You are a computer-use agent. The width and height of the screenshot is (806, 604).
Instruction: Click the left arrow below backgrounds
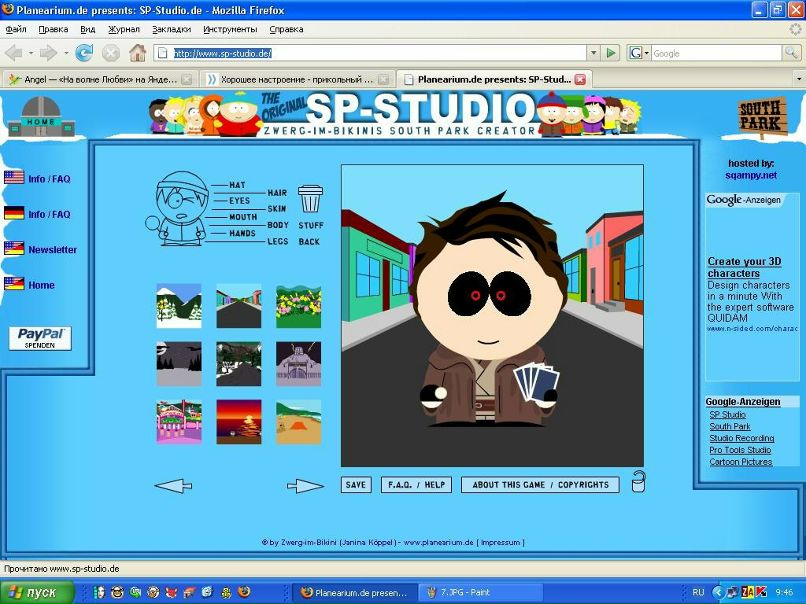coord(173,486)
